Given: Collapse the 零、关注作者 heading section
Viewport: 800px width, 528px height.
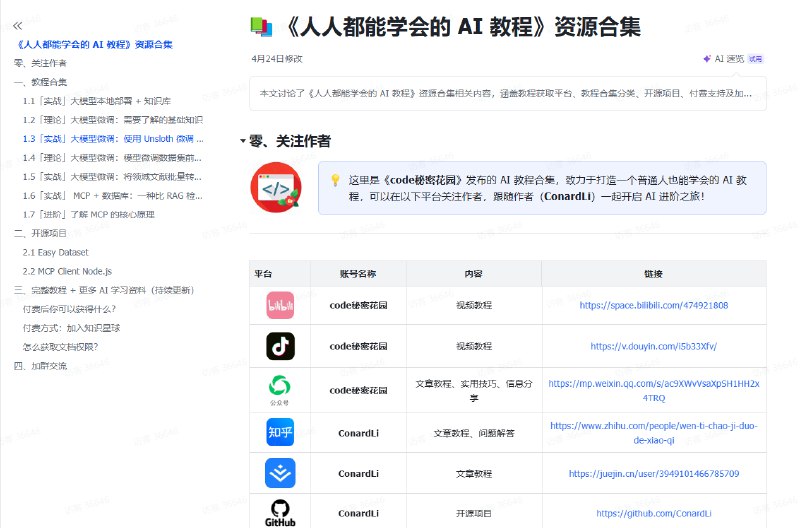Looking at the screenshot, I should point(243,141).
